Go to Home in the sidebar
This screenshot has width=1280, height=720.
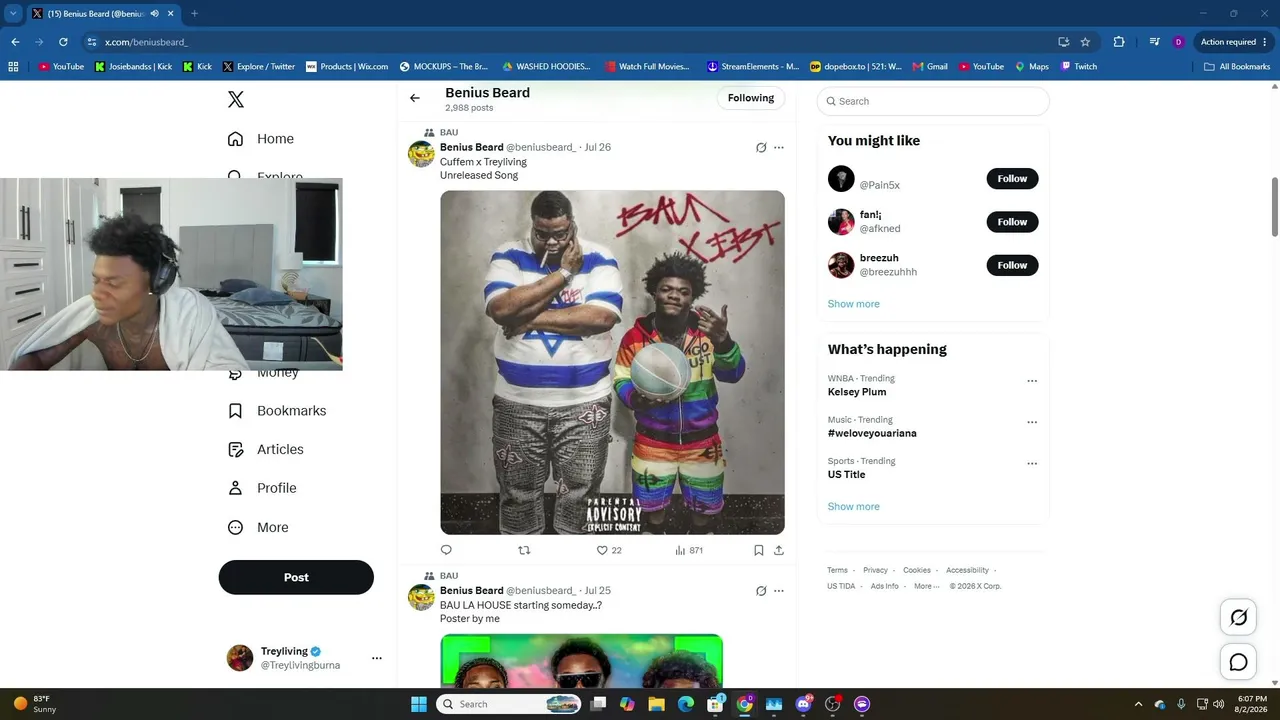click(261, 139)
